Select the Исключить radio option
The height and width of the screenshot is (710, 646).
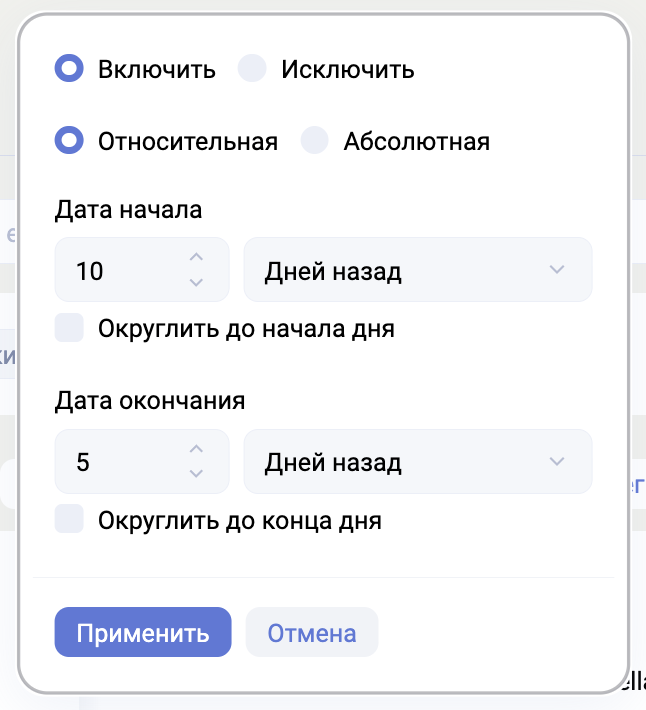[x=252, y=69]
